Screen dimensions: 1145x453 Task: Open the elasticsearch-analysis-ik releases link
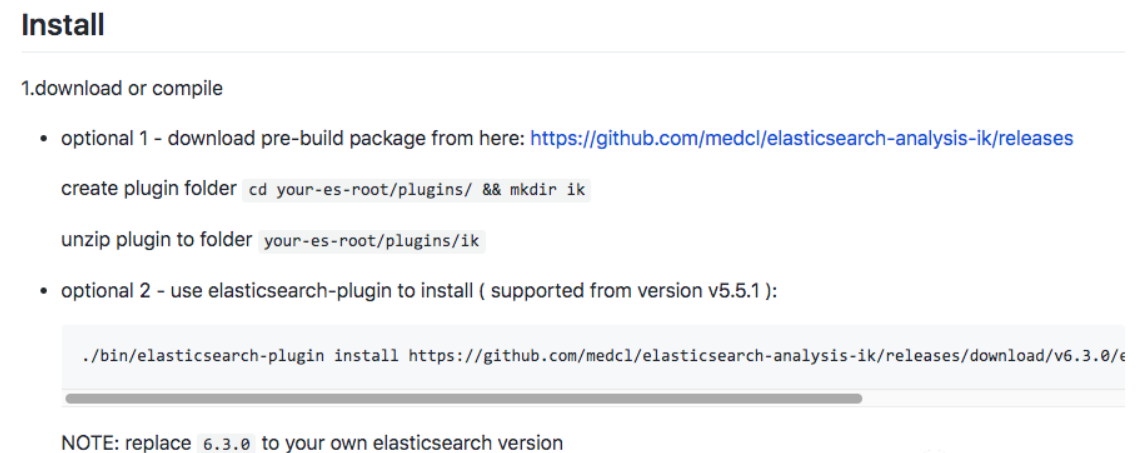click(x=801, y=139)
